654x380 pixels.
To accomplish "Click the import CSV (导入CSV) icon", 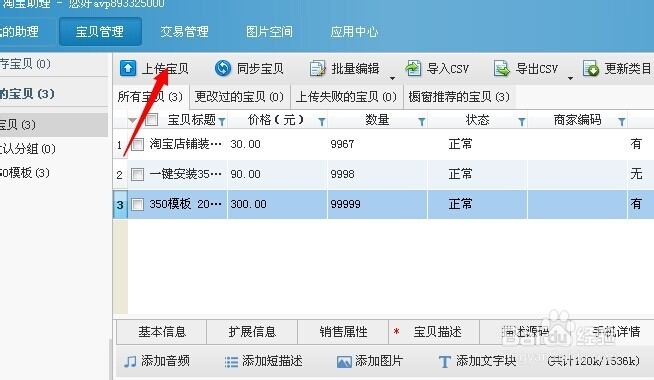I will coord(413,68).
